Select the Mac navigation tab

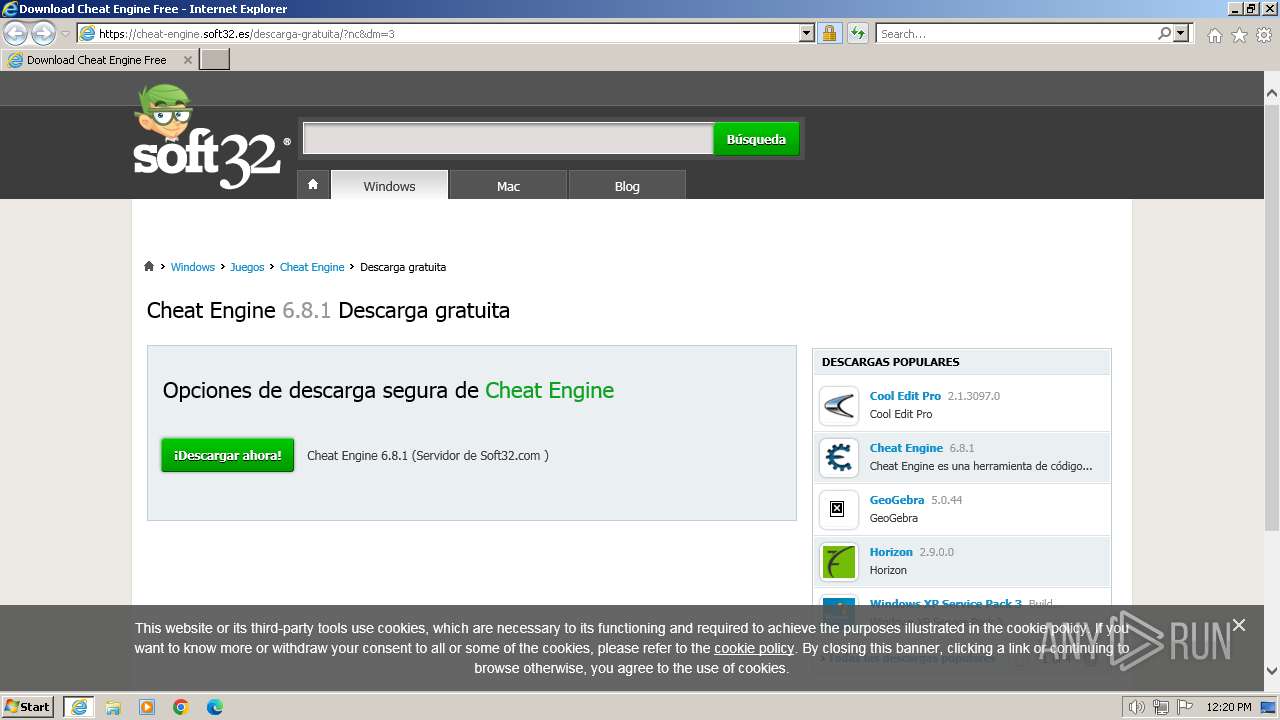click(x=508, y=186)
